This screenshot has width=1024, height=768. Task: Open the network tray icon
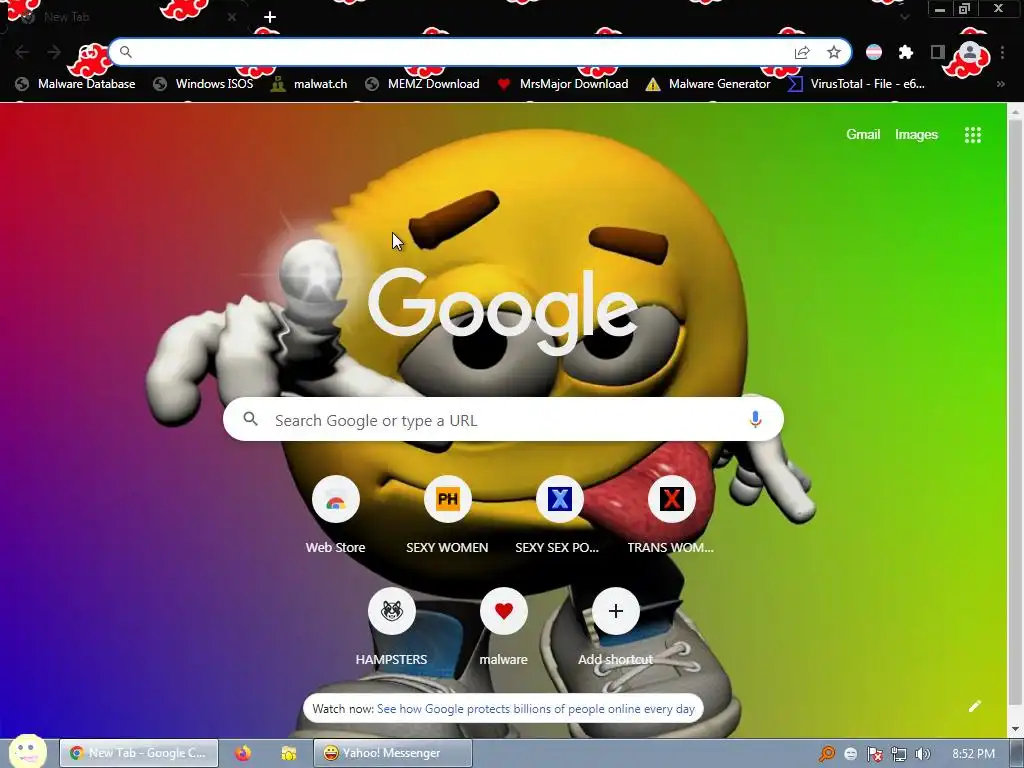tap(899, 754)
